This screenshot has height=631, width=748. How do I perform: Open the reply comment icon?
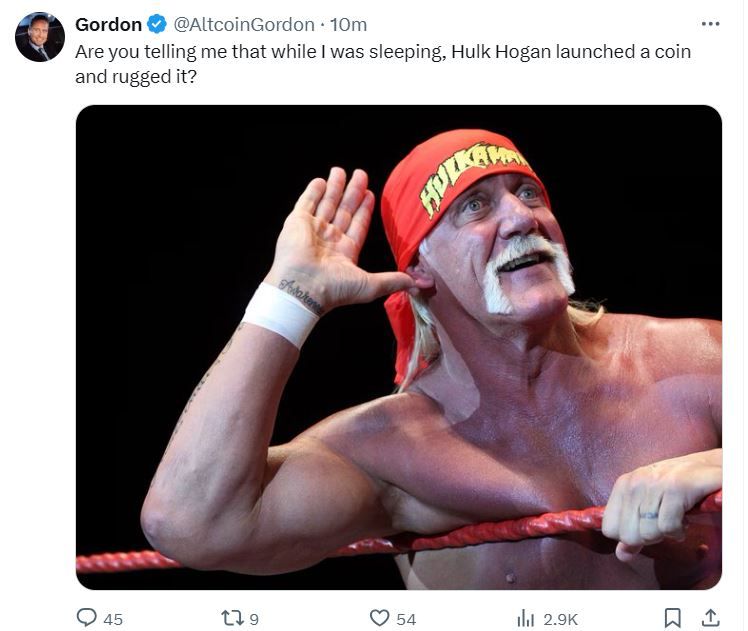(x=87, y=618)
